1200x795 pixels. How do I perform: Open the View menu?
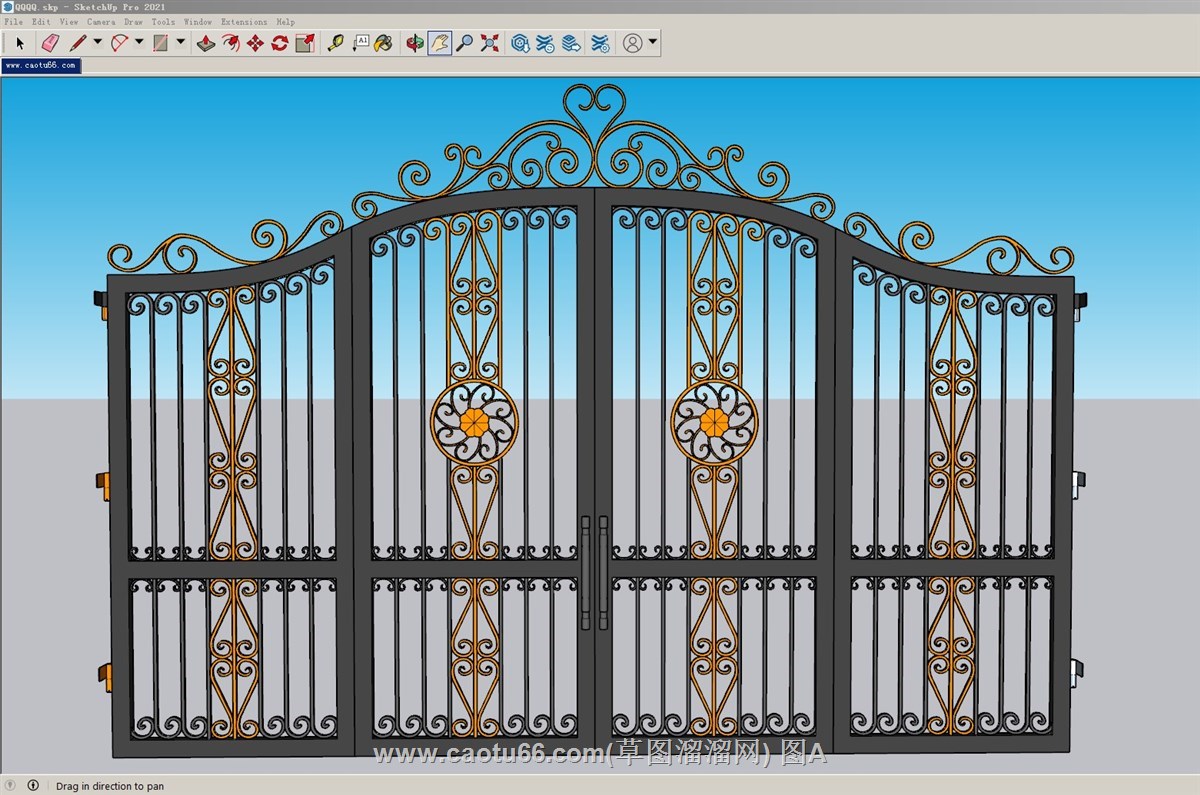(69, 21)
